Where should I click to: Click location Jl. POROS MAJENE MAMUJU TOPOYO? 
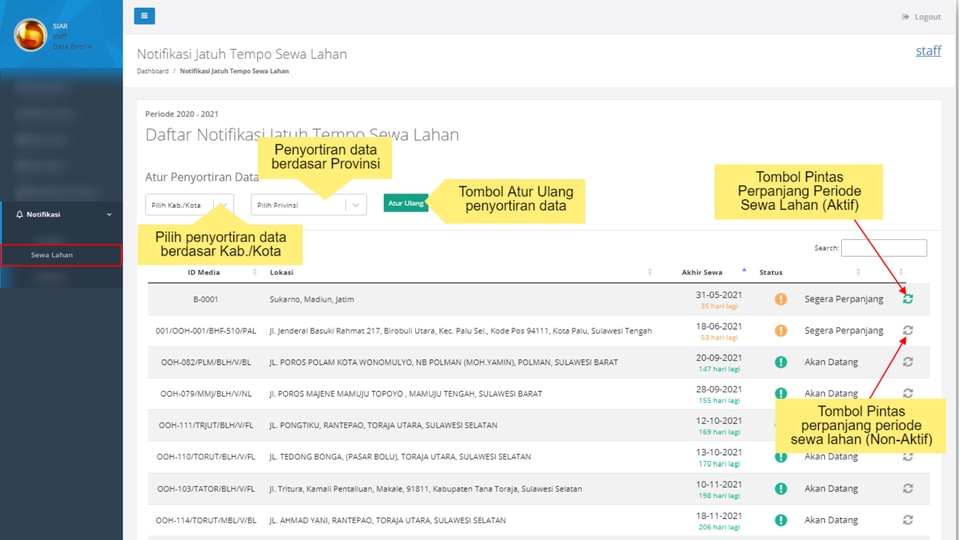coord(405,394)
